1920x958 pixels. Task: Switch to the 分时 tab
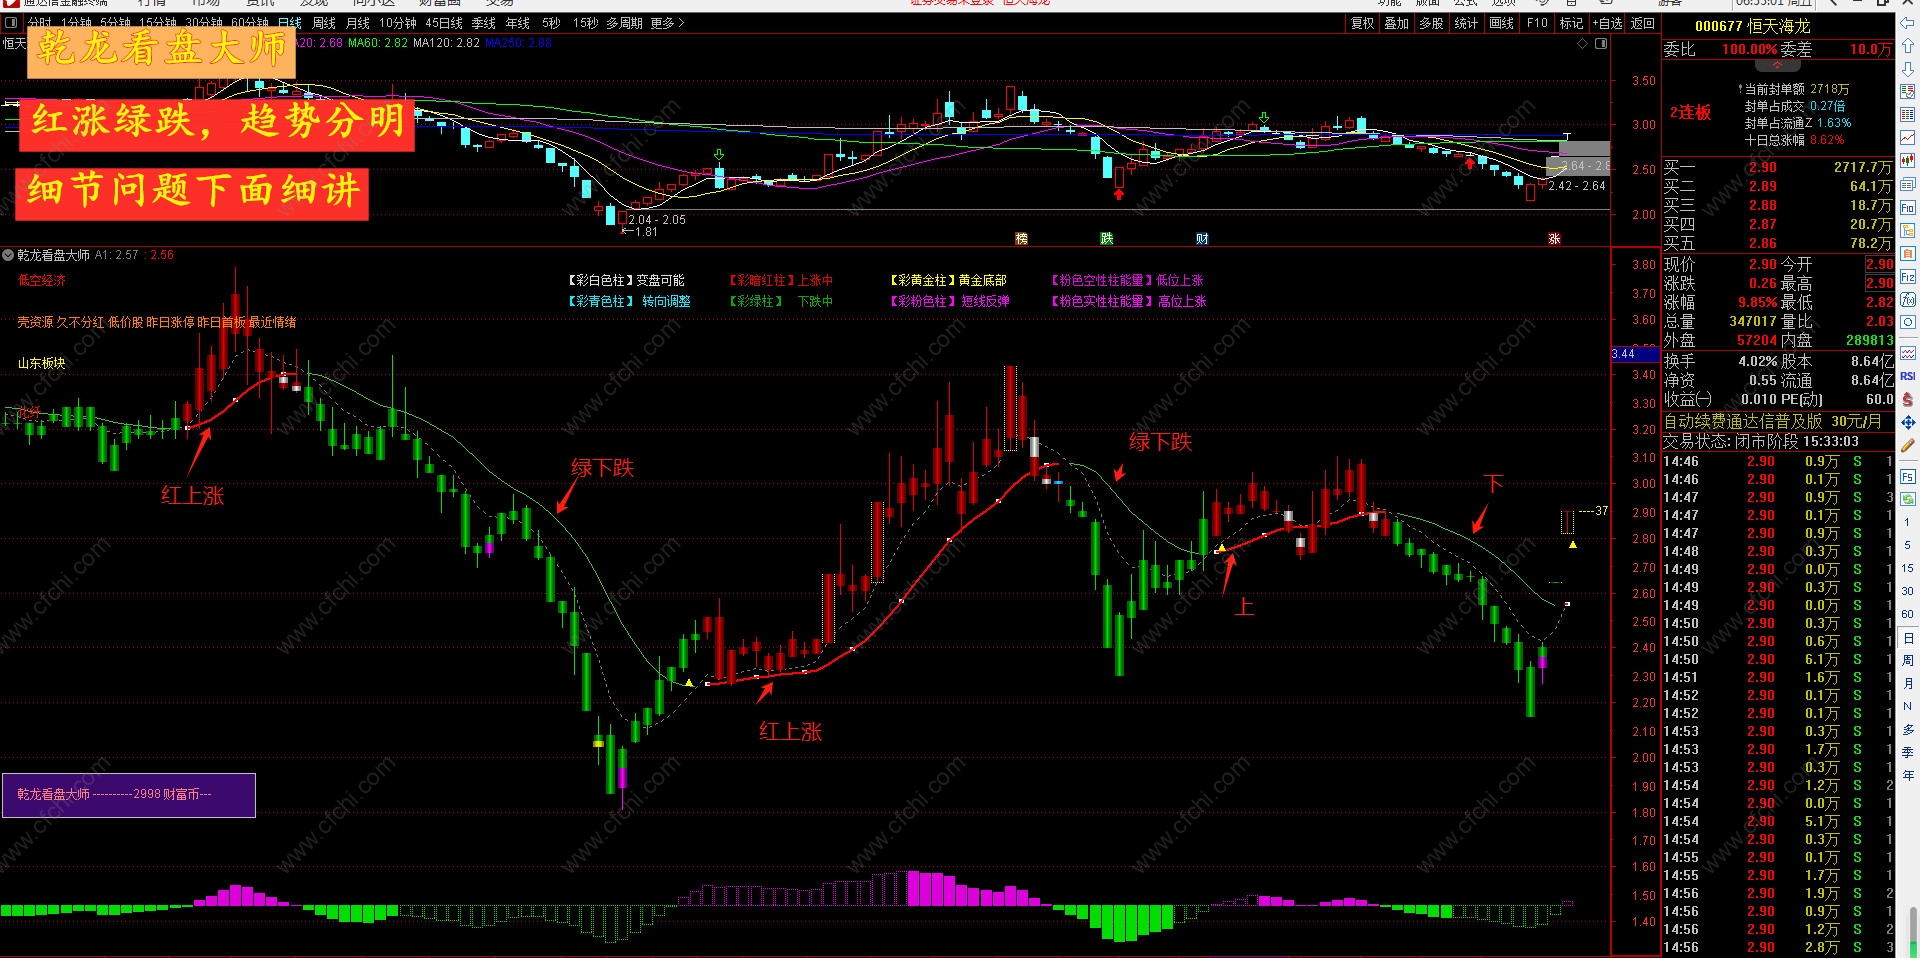click(40, 23)
